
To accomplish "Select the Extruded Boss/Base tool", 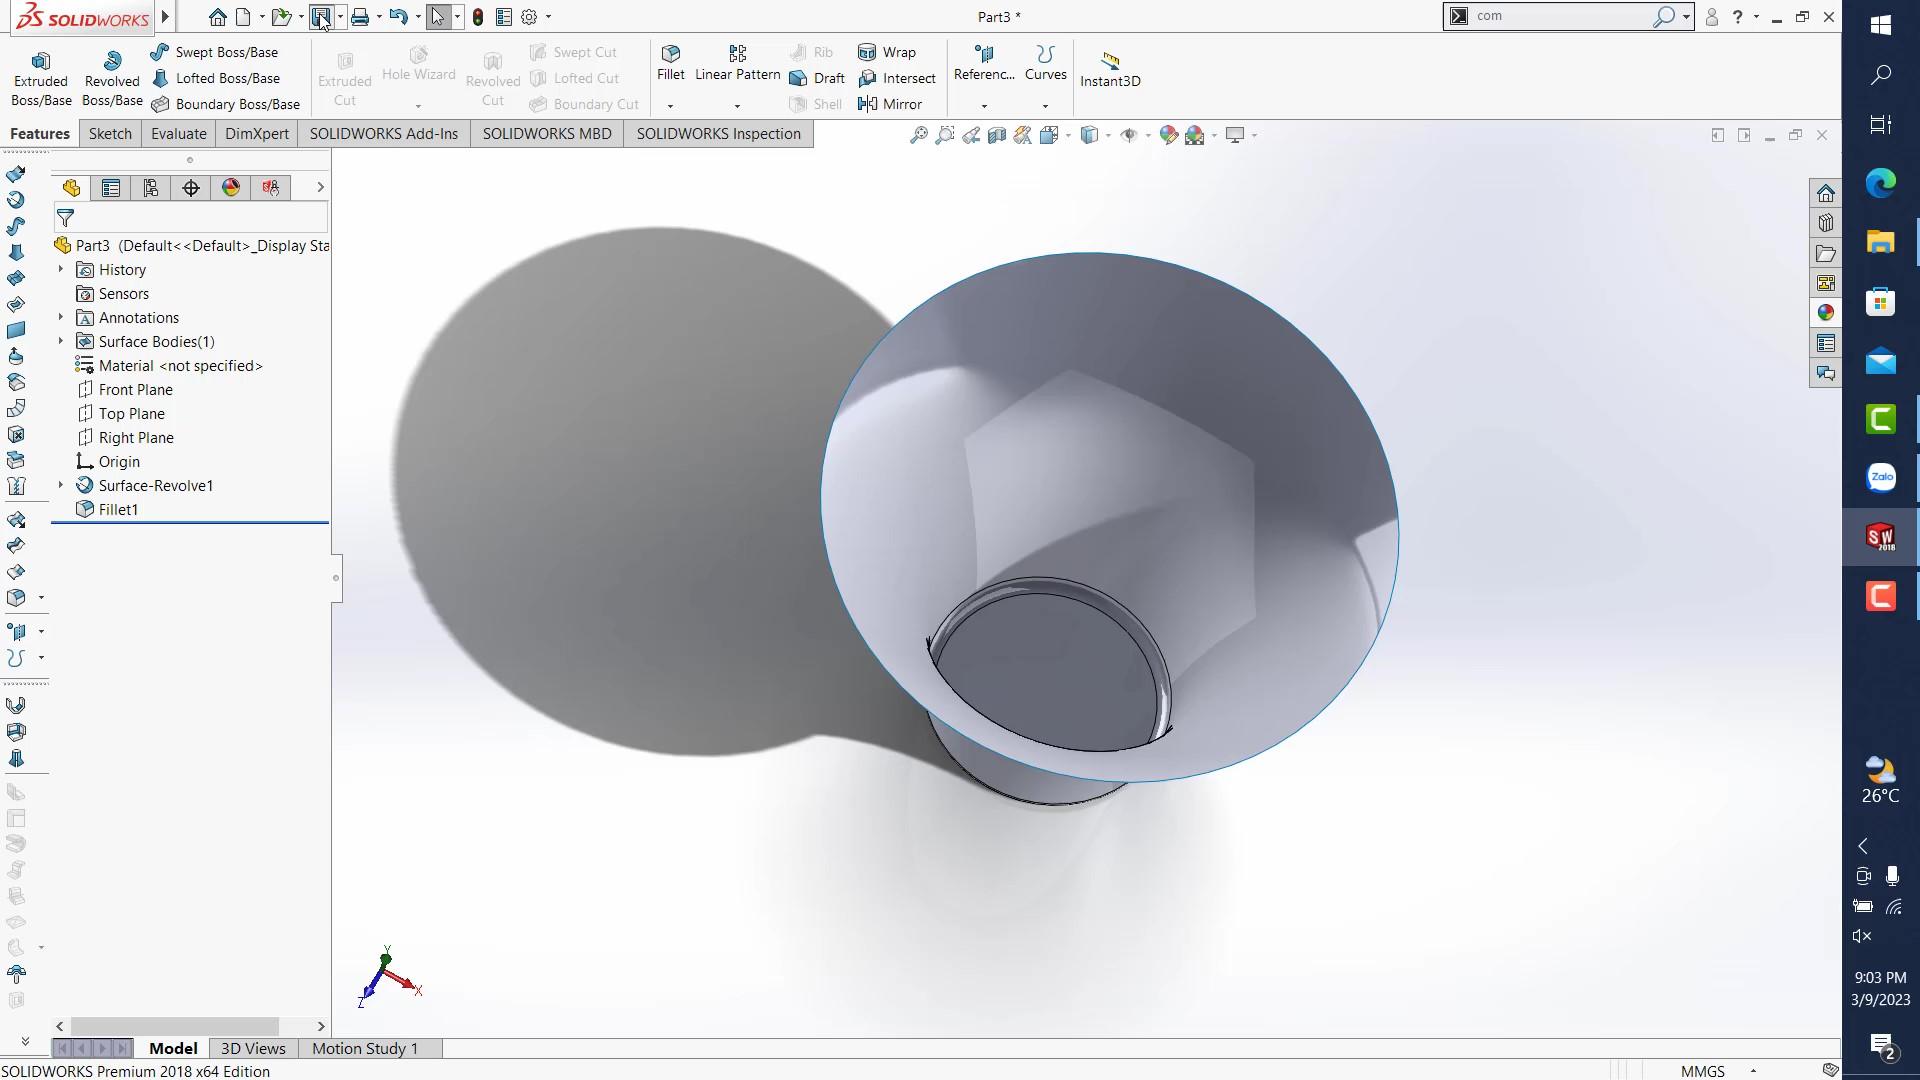I will [40, 76].
